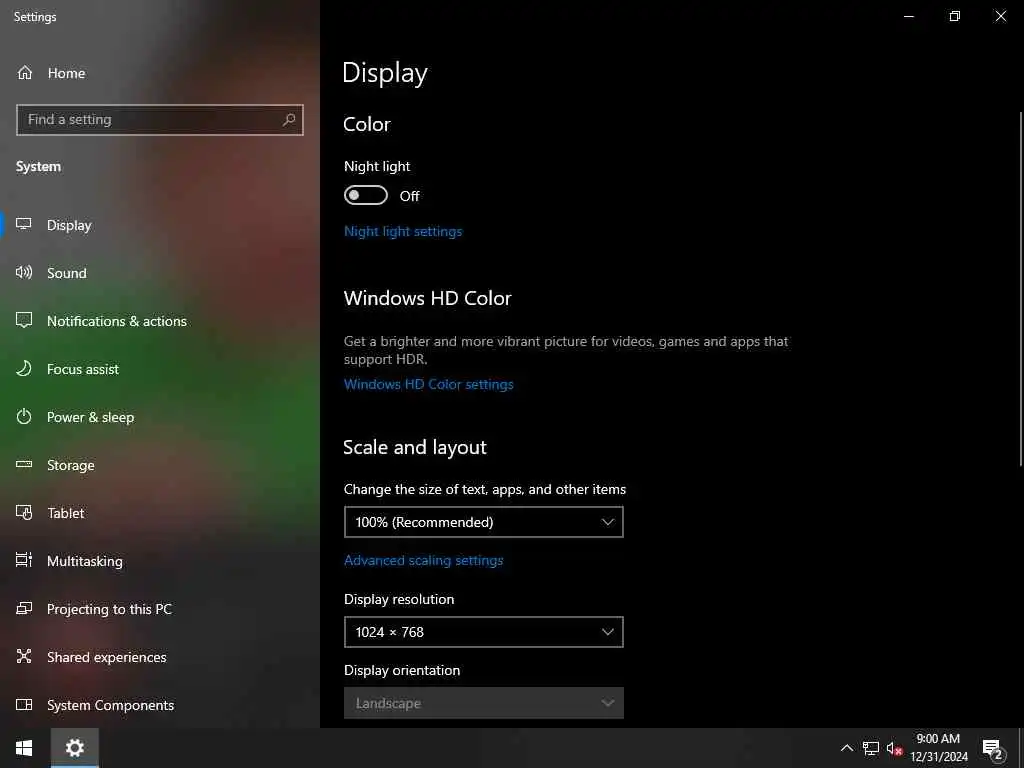Screen dimensions: 1024x768
Task: Click the Storage drive icon
Action: 24,464
